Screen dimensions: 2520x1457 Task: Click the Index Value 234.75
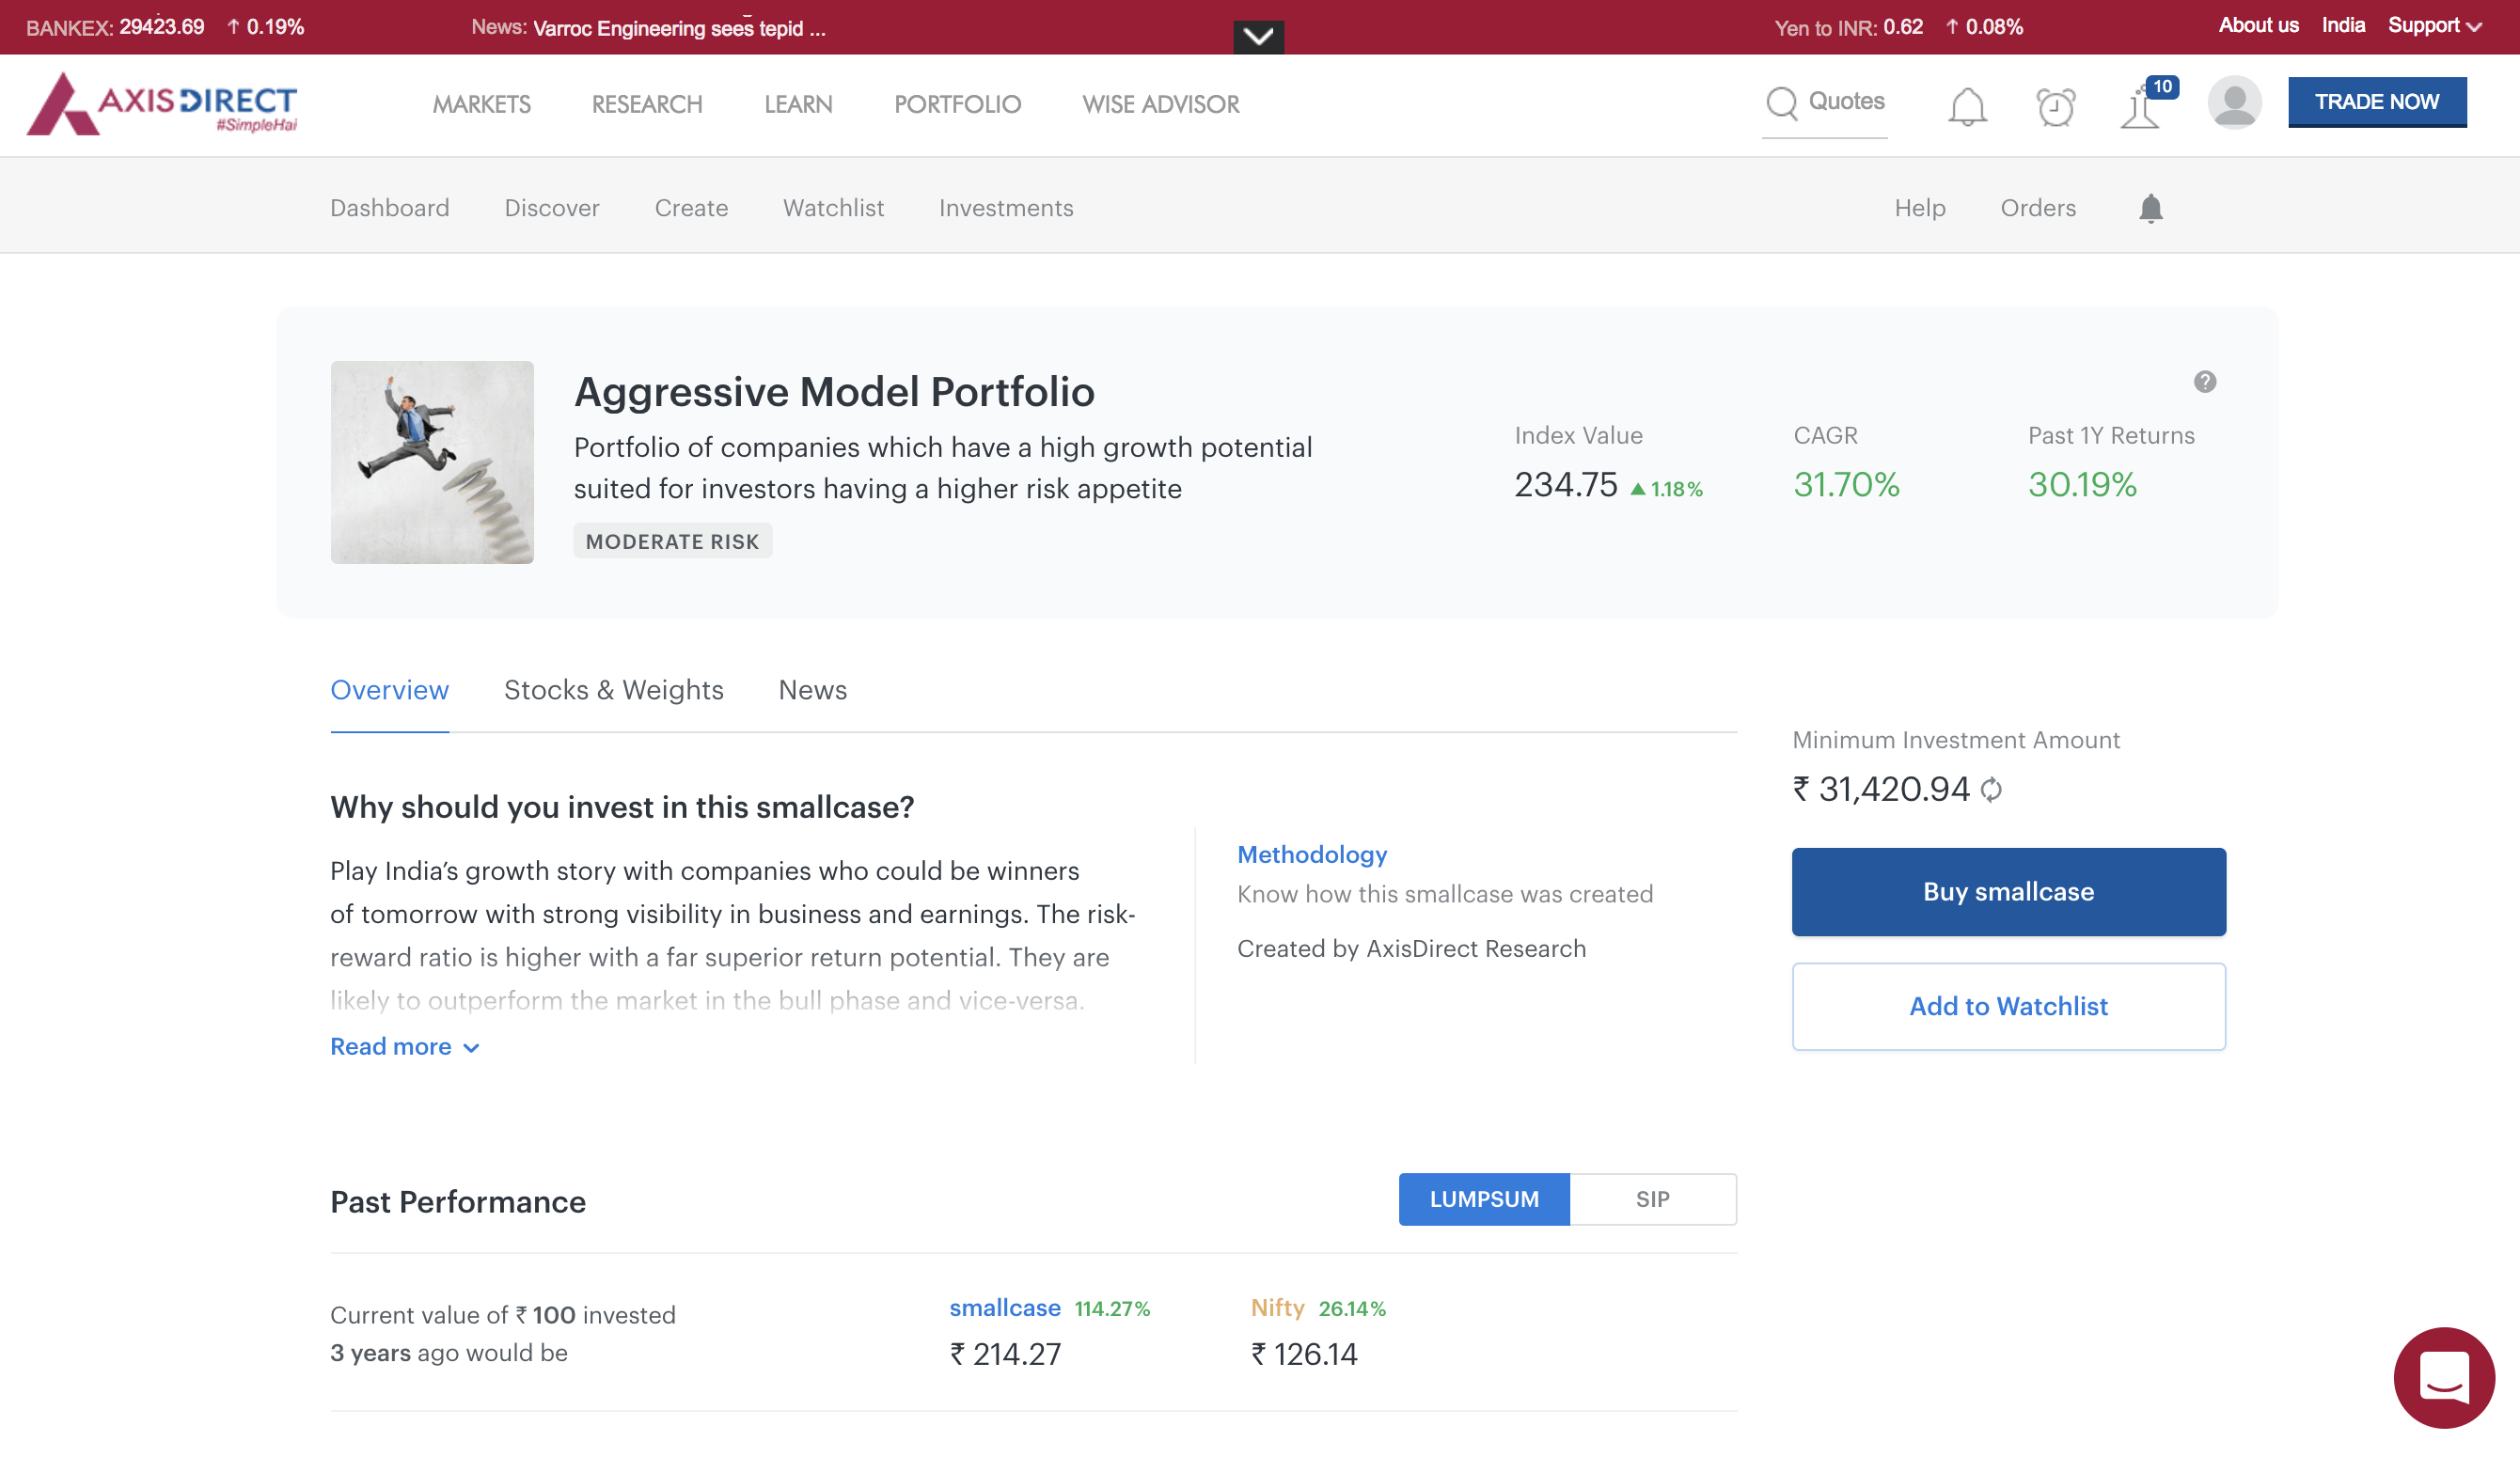pyautogui.click(x=1565, y=485)
